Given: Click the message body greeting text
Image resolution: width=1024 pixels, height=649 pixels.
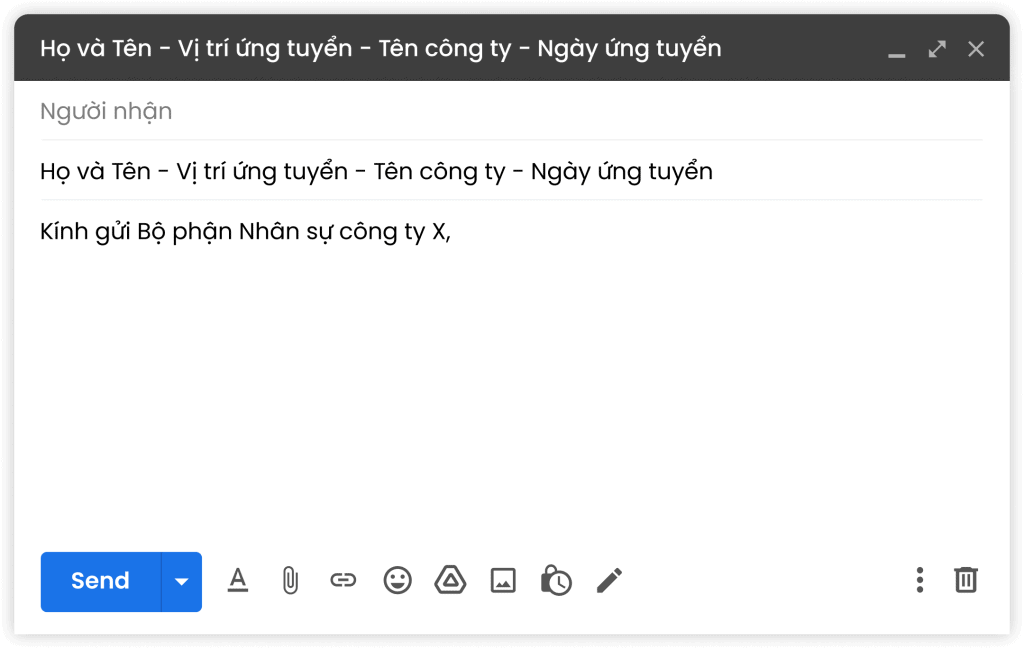Looking at the screenshot, I should [246, 232].
